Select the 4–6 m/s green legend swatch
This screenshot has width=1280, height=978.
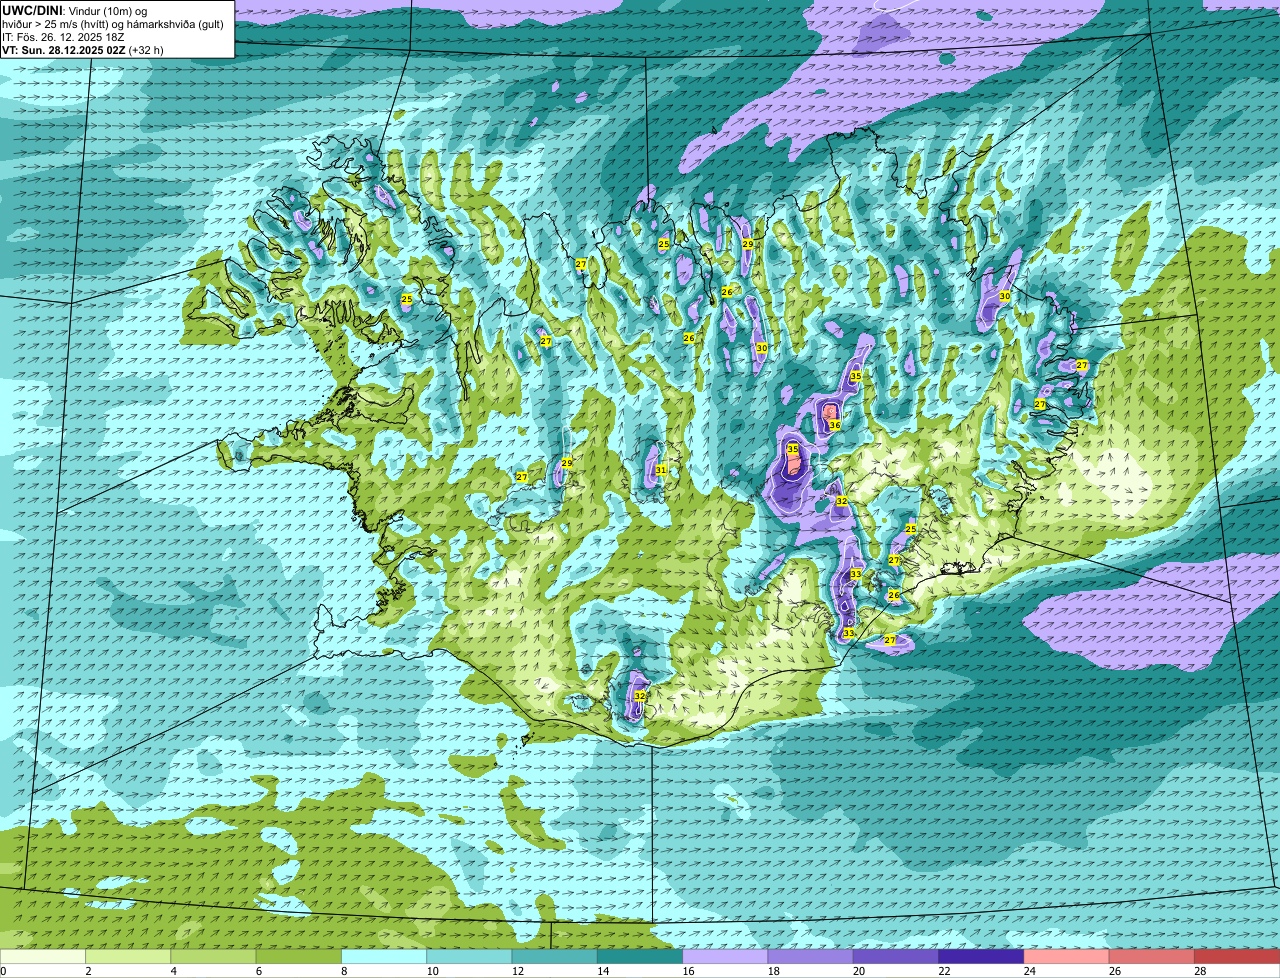[213, 956]
